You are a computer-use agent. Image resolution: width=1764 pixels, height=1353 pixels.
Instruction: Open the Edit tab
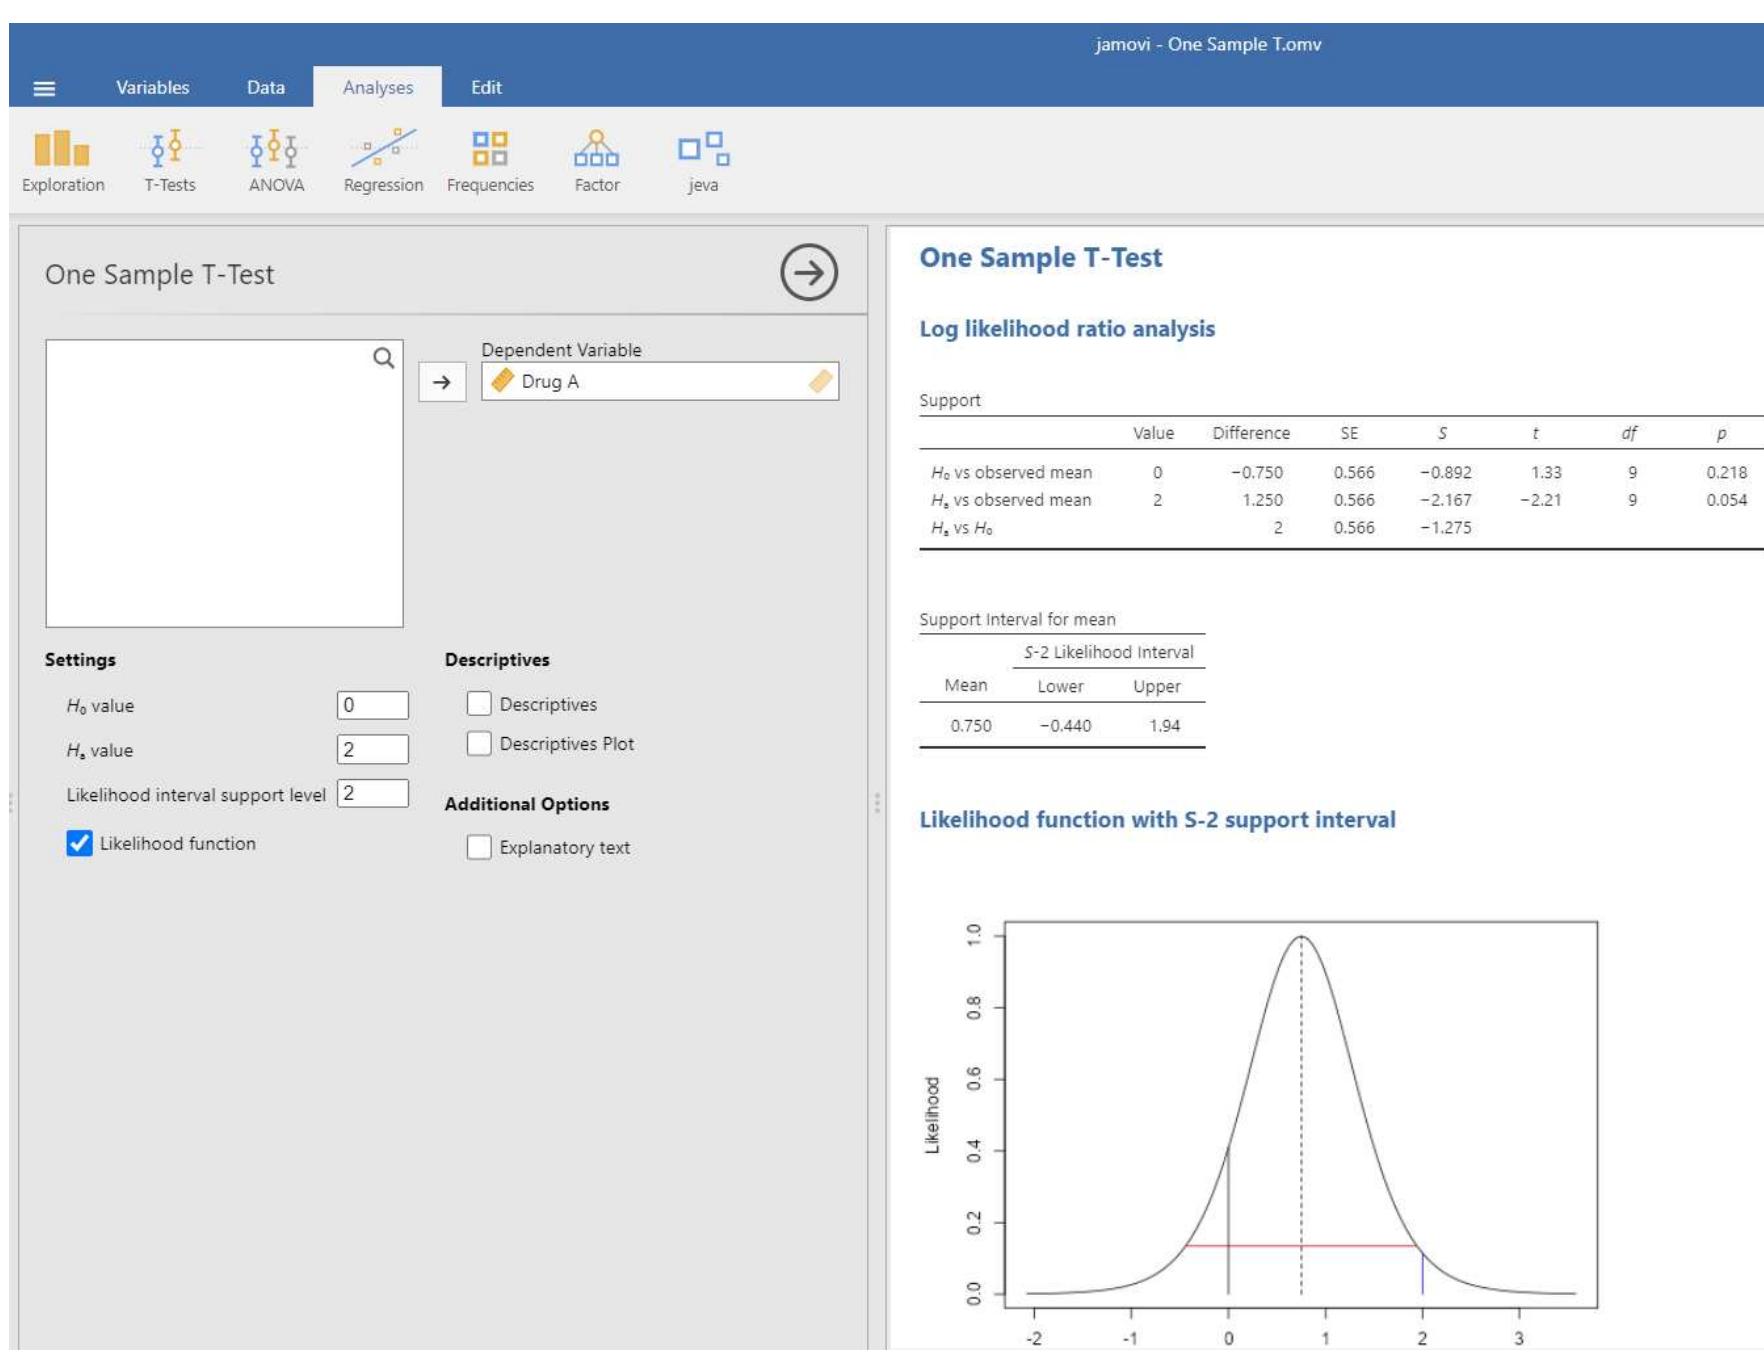click(486, 88)
